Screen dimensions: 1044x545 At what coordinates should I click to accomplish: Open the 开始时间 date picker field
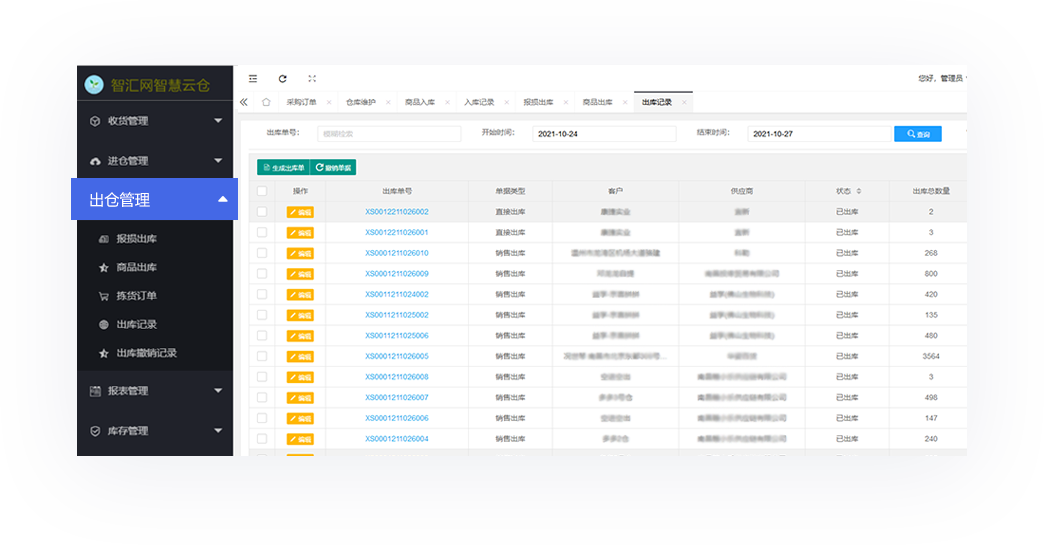click(604, 134)
